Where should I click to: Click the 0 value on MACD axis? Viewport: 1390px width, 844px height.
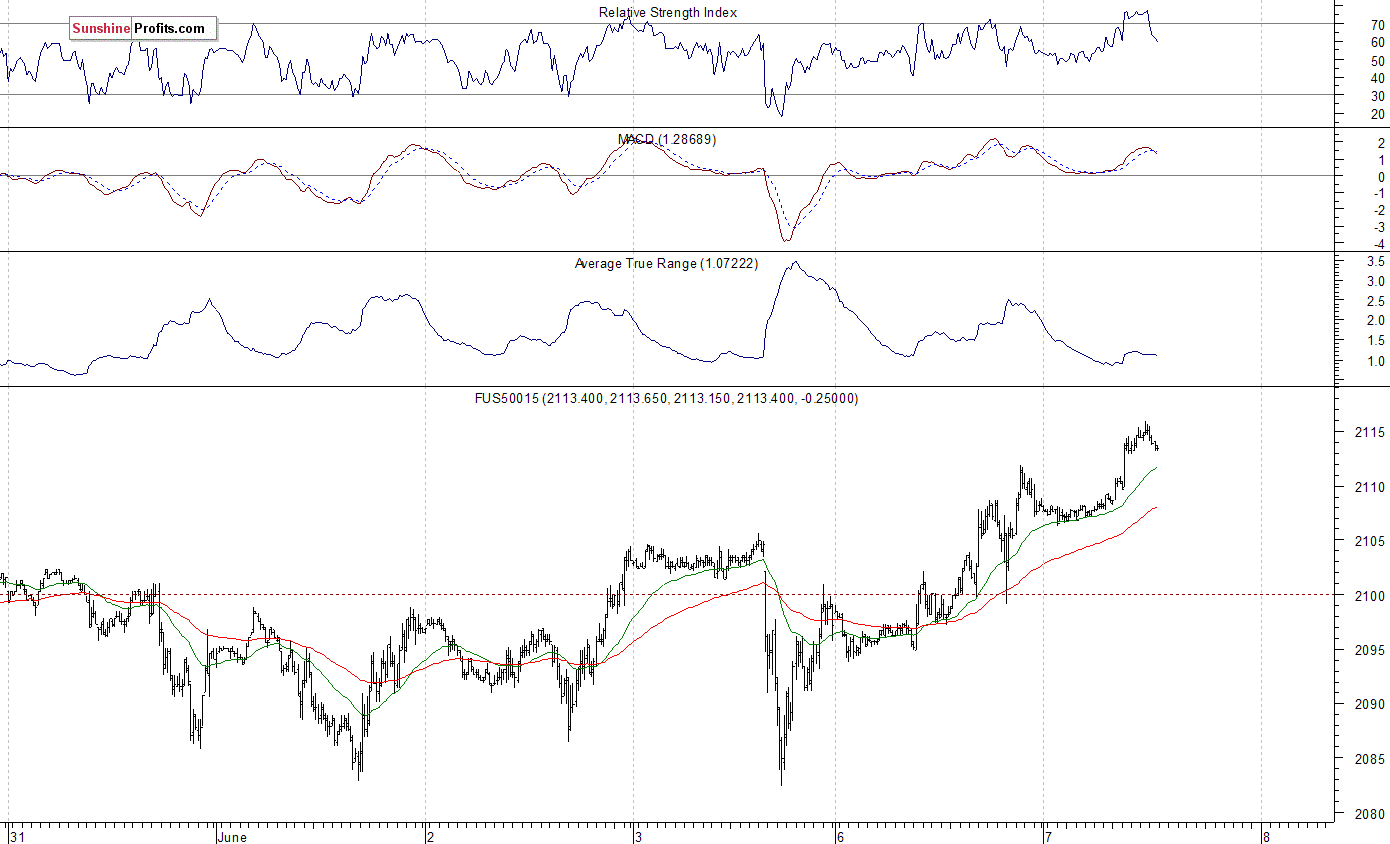(x=1381, y=177)
